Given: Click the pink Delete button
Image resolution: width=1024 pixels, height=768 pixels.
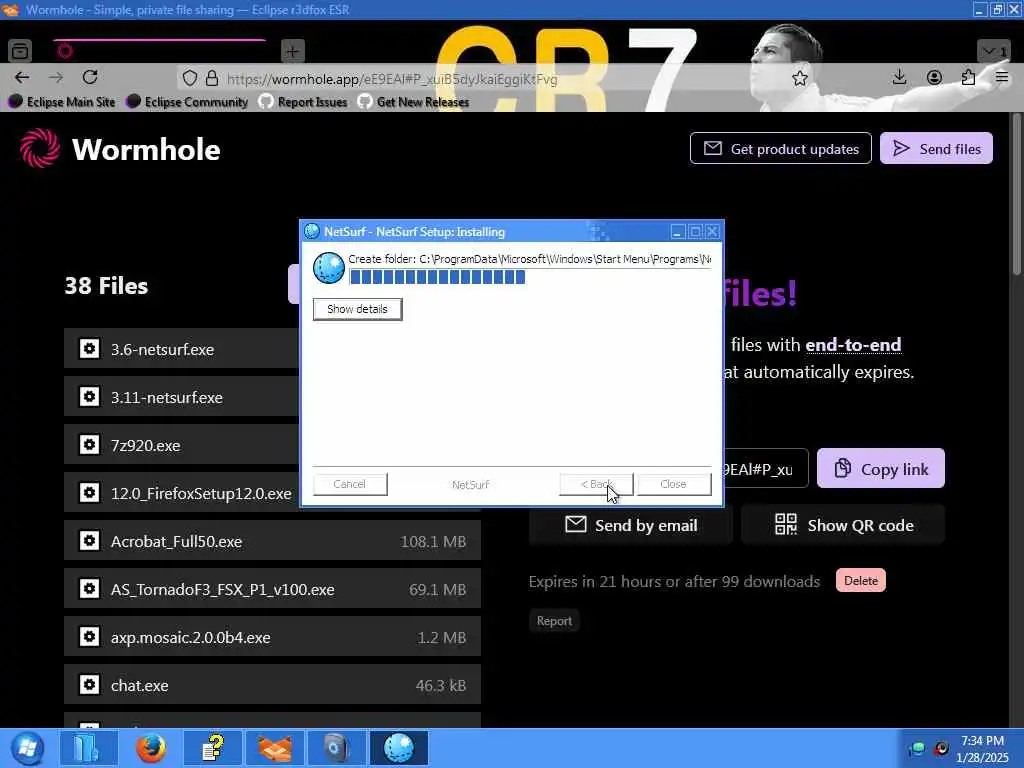Looking at the screenshot, I should pos(861,581).
